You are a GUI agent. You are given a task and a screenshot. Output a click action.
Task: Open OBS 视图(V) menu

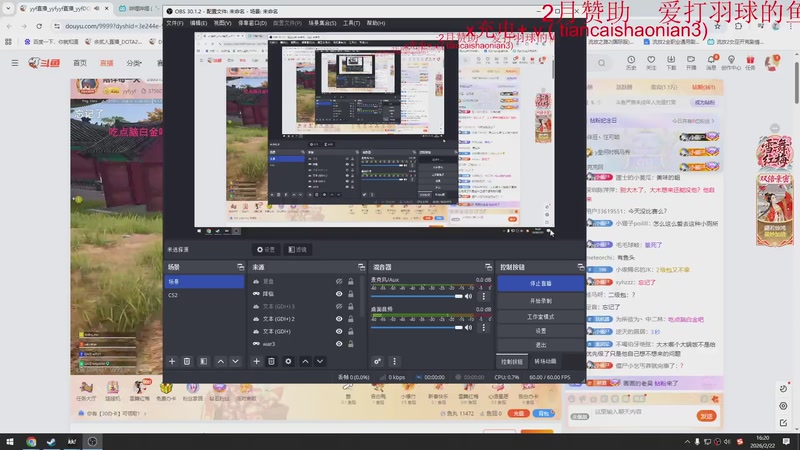point(222,23)
